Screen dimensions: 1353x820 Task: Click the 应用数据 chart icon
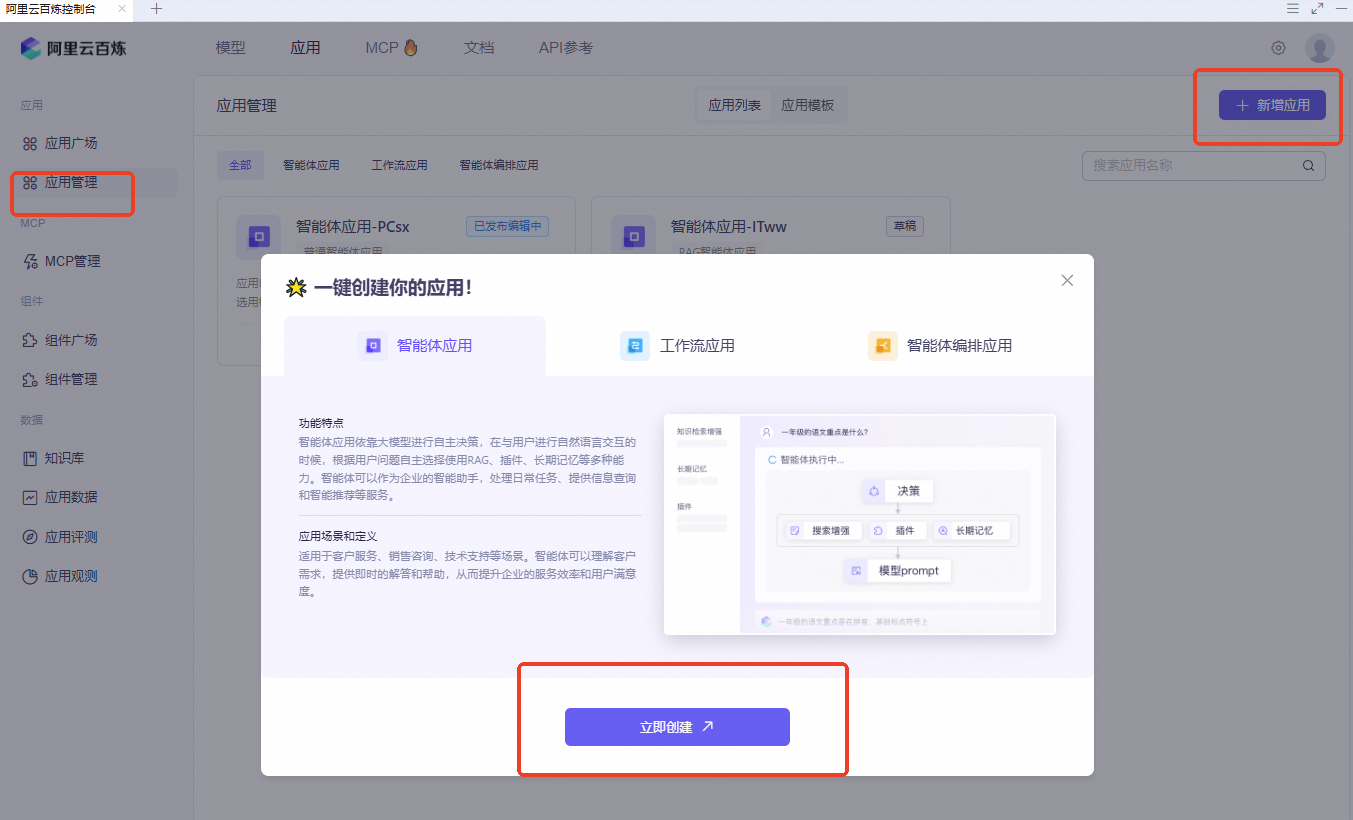30,497
